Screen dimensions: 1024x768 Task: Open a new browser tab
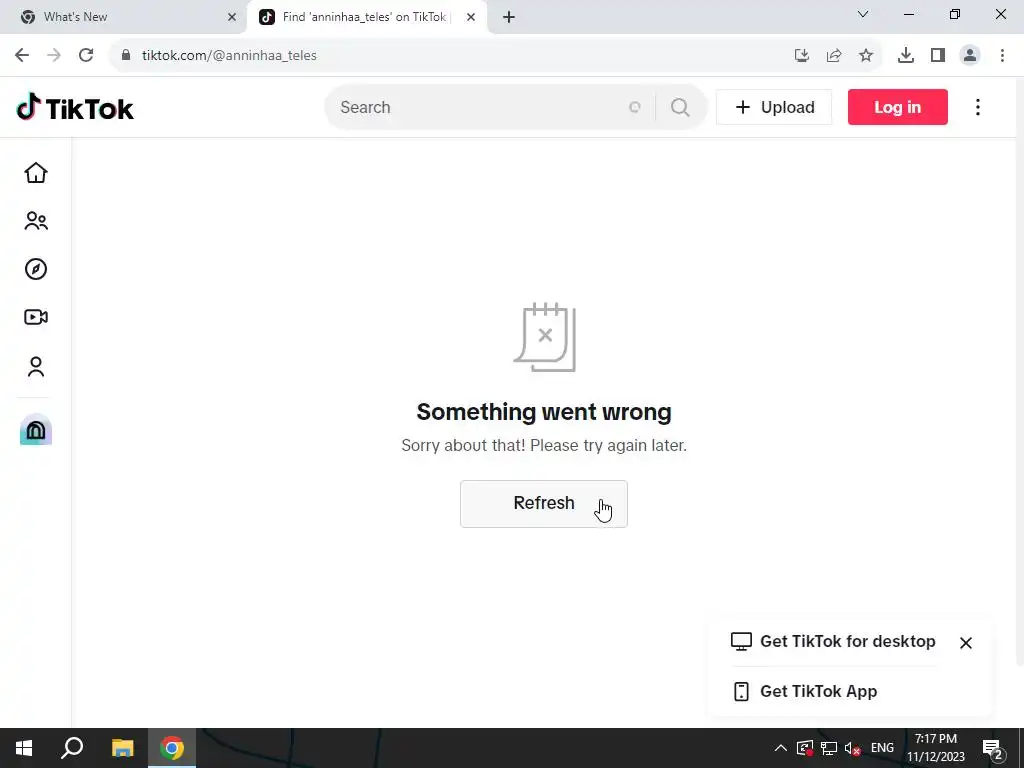coord(509,18)
